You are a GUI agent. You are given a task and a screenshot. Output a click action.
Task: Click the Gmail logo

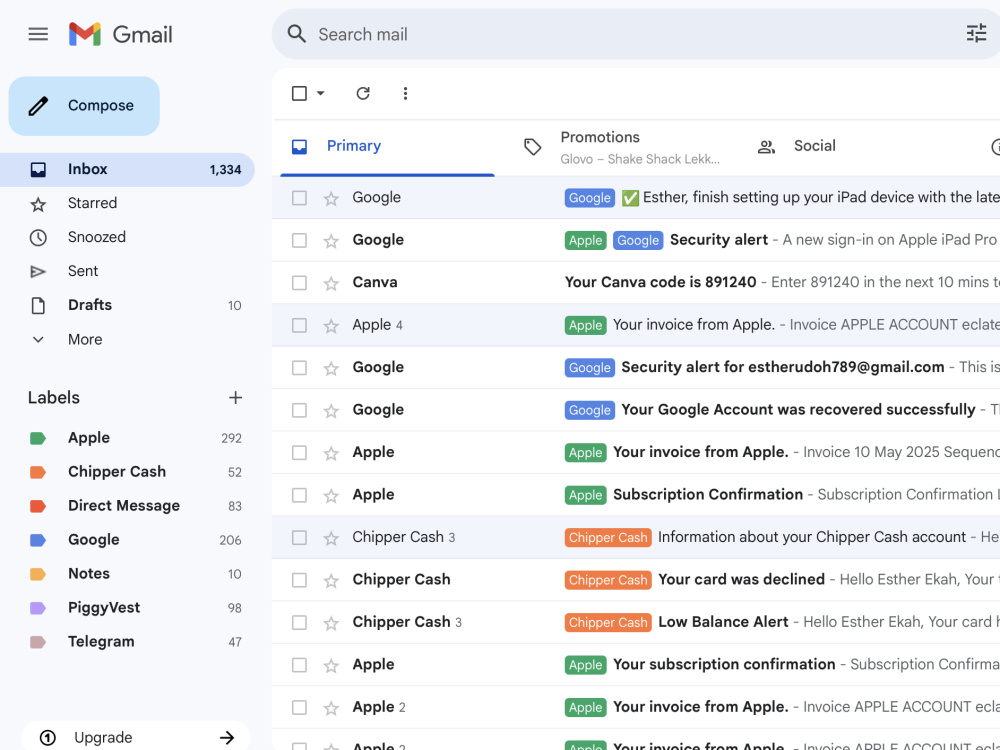coord(121,34)
